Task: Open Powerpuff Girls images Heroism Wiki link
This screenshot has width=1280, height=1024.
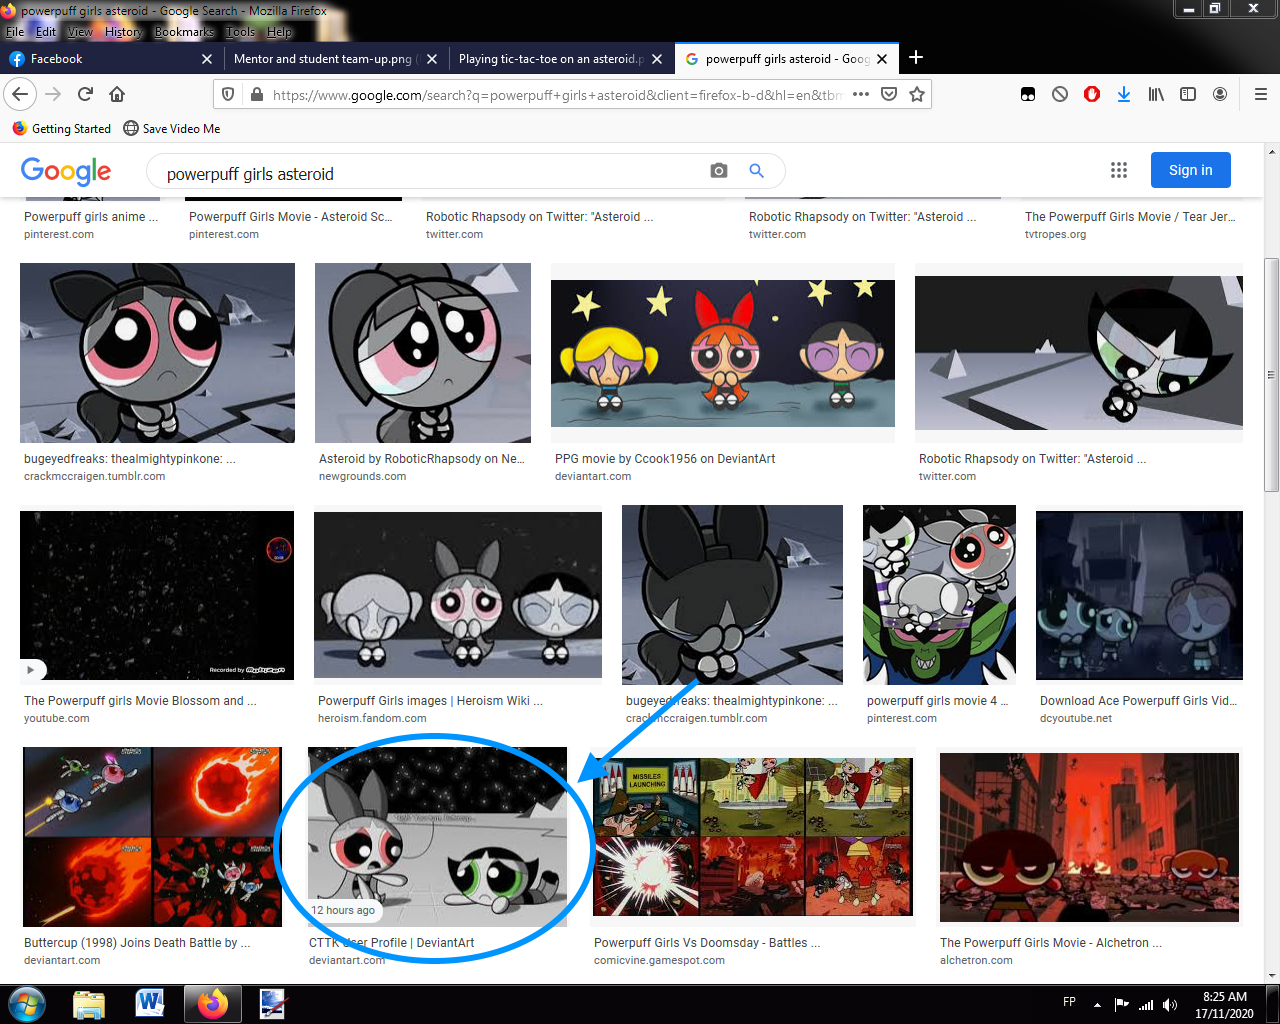Action: pos(430,701)
